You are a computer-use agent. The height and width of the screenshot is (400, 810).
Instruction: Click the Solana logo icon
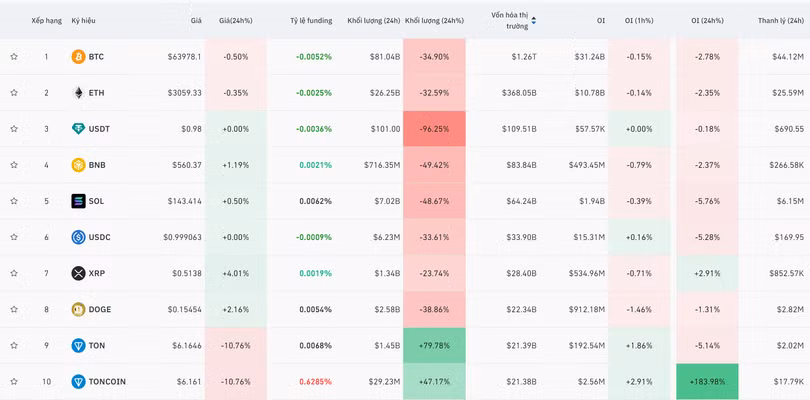(x=78, y=201)
